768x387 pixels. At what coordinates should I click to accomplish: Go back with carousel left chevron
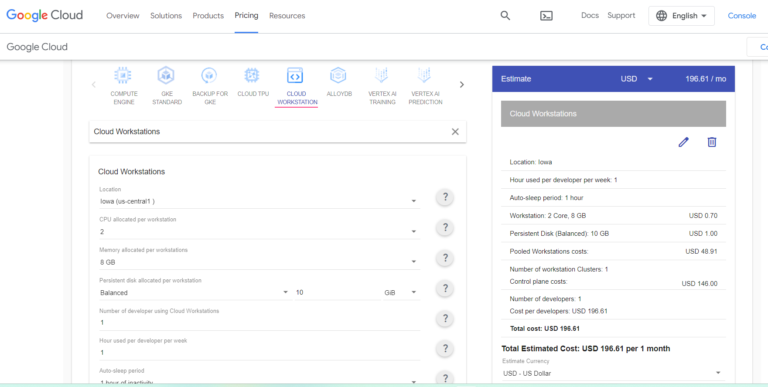tap(94, 85)
